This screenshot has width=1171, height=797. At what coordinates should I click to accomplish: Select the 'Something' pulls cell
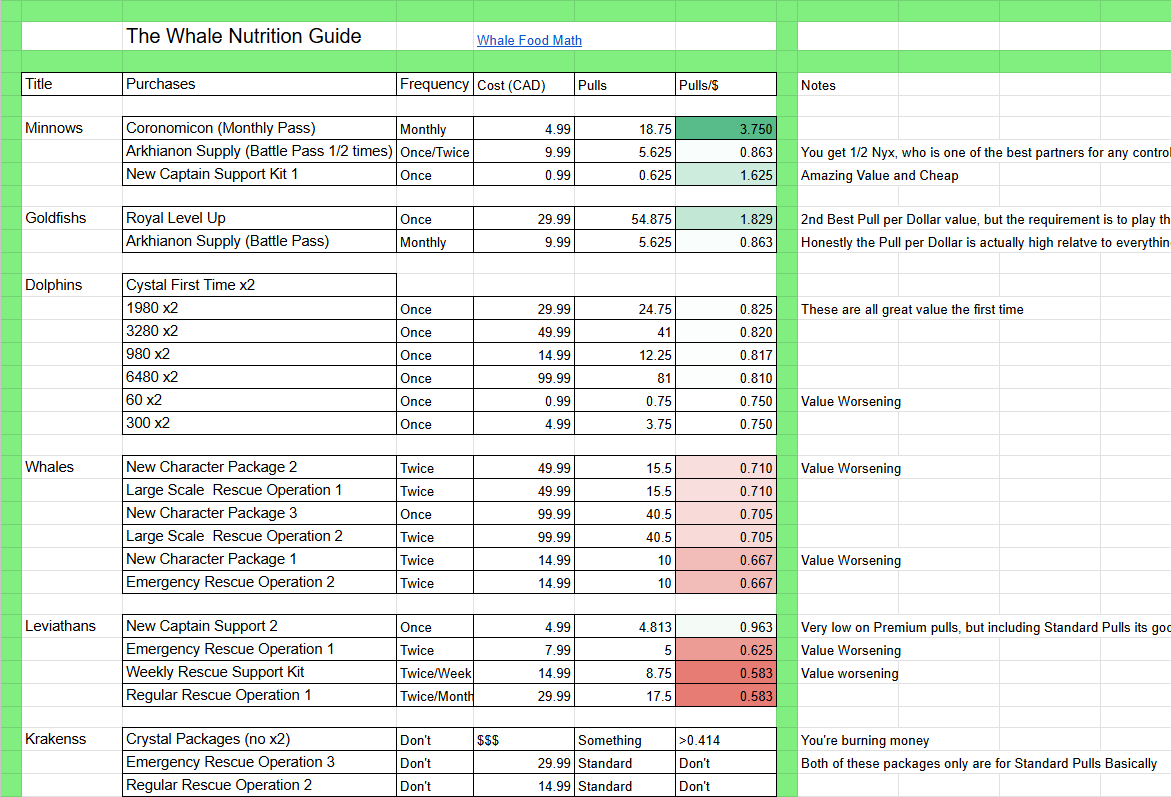[624, 739]
